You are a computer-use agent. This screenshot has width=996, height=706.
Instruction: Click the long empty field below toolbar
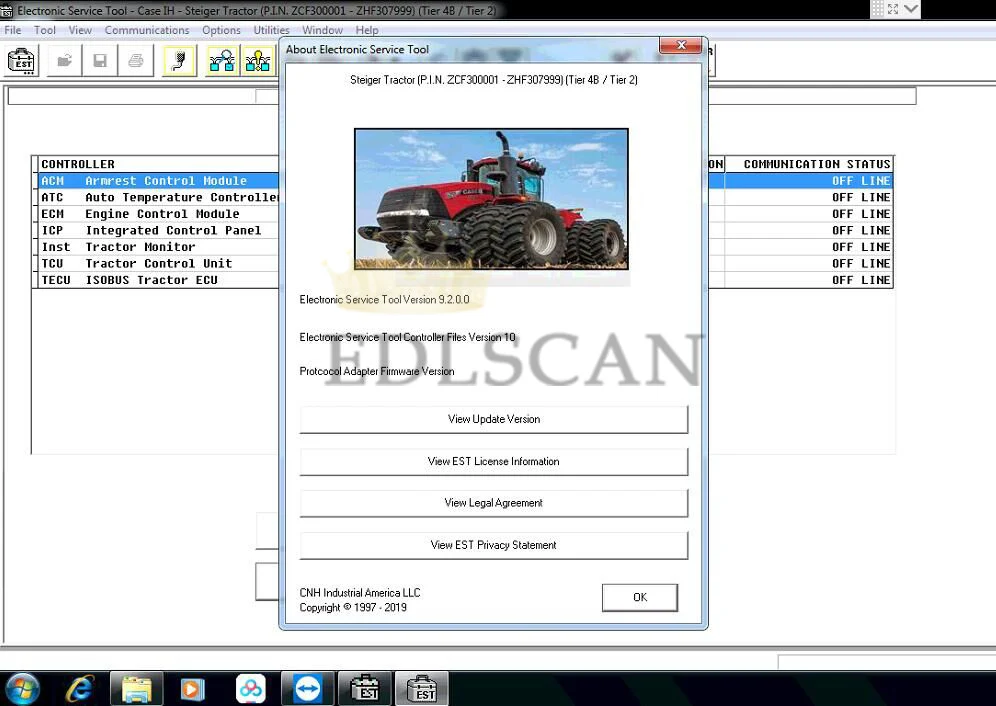462,96
